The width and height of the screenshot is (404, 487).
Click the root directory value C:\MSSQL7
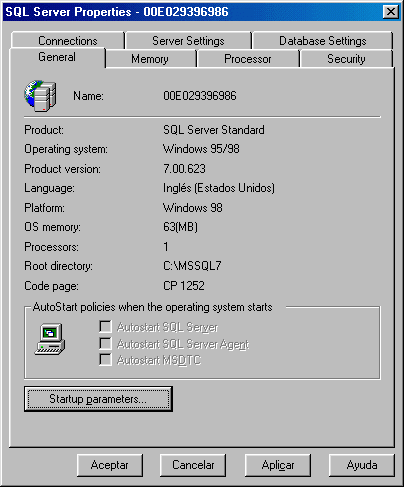(x=192, y=266)
